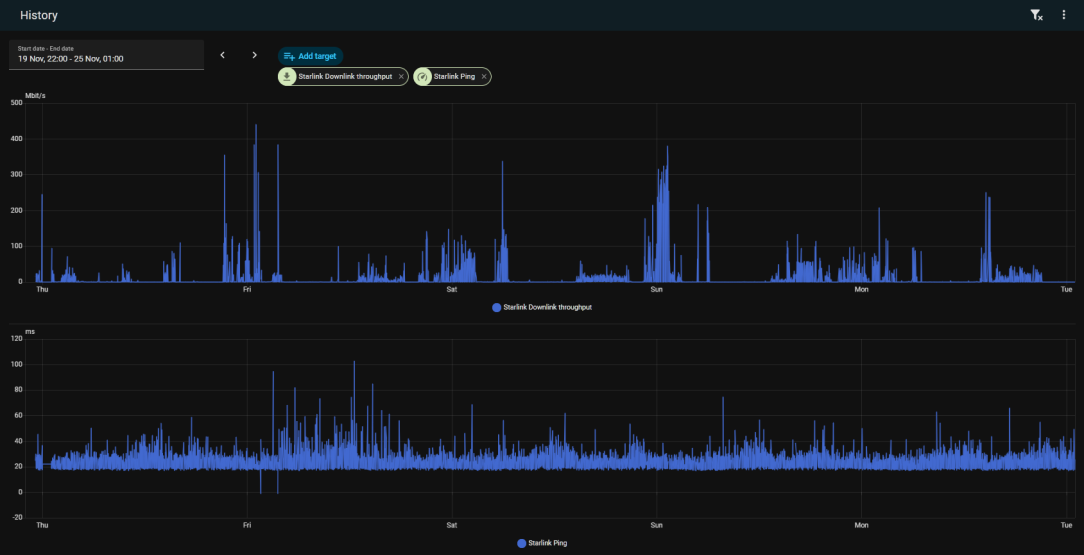This screenshot has height=555, width=1084.
Task: Click the blue legend dot for Downlink throughput
Action: 496,308
